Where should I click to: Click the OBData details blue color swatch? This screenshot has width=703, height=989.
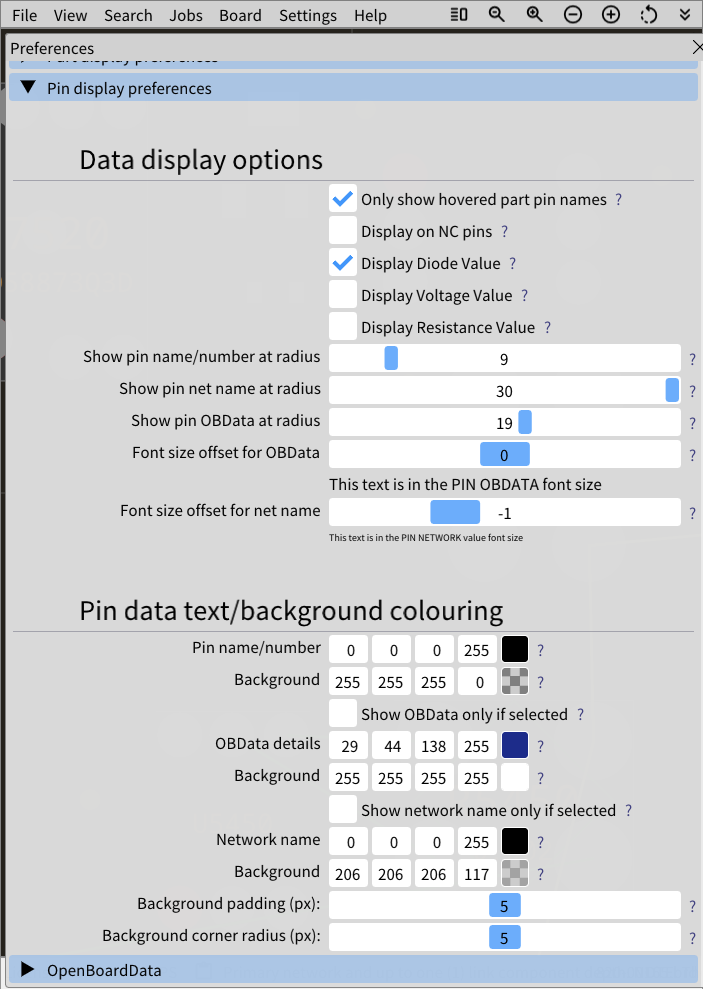pyautogui.click(x=514, y=746)
